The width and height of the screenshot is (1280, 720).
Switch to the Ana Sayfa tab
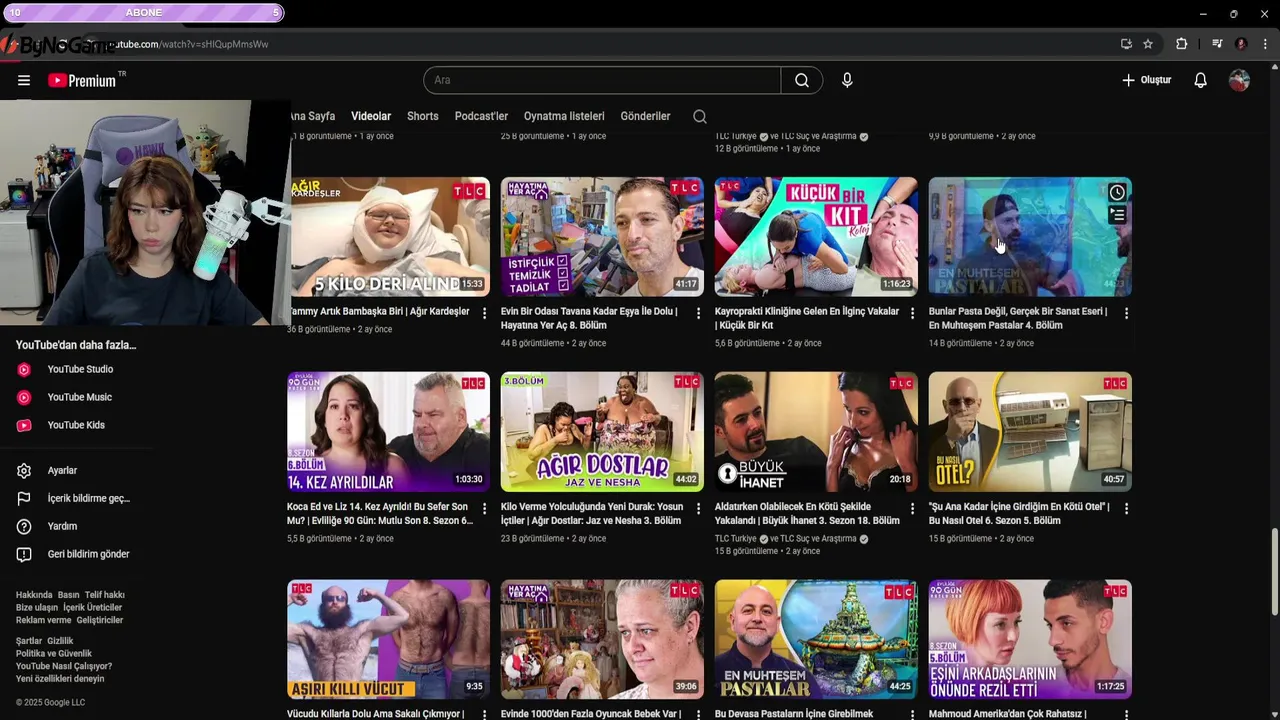pyautogui.click(x=312, y=116)
